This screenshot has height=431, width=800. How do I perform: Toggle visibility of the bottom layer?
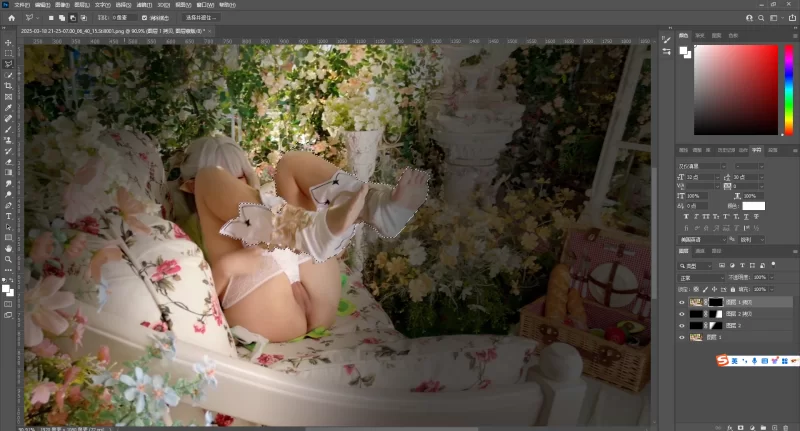point(682,338)
